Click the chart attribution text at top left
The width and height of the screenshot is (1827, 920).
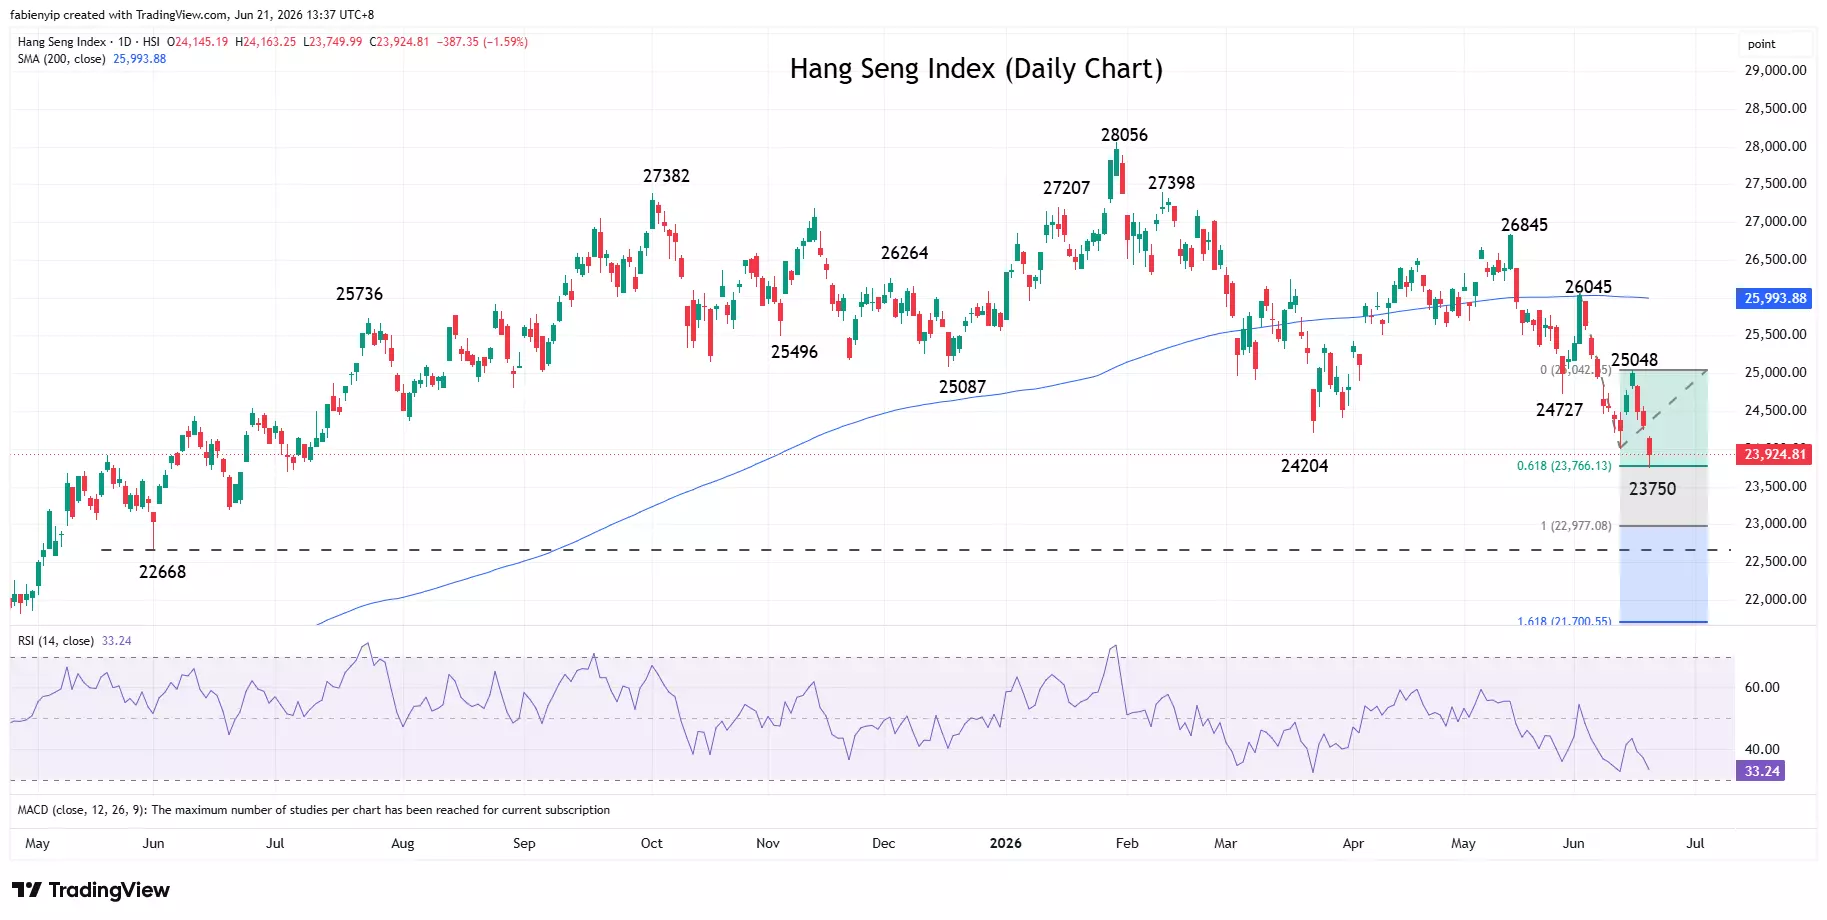192,15
